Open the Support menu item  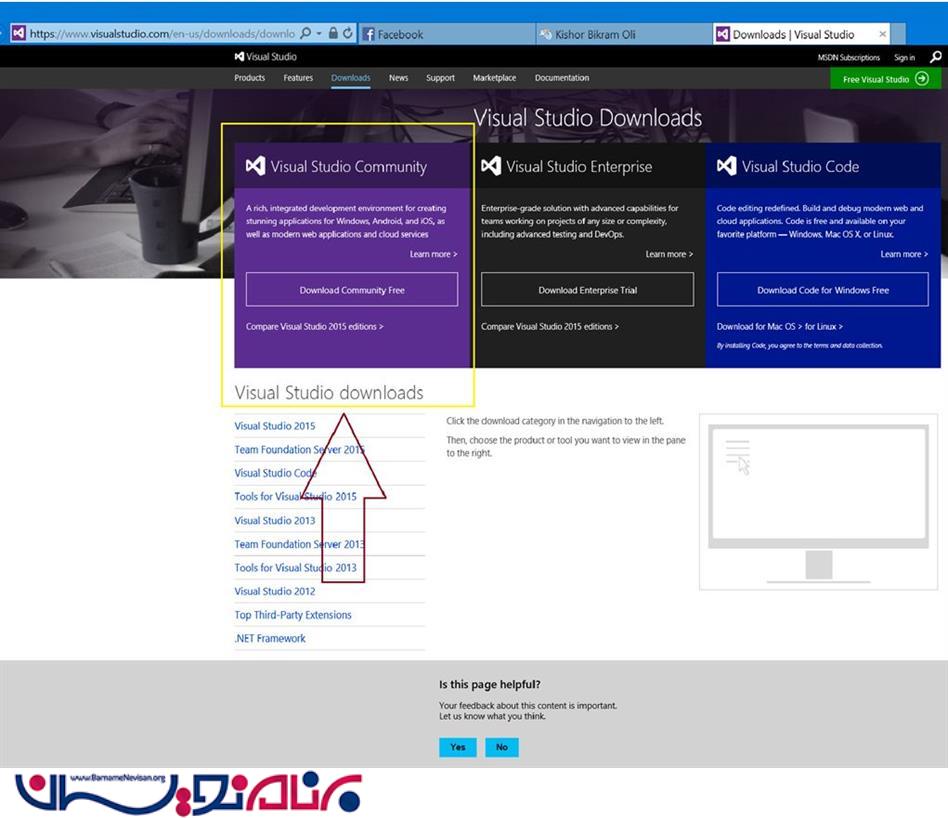tap(440, 78)
